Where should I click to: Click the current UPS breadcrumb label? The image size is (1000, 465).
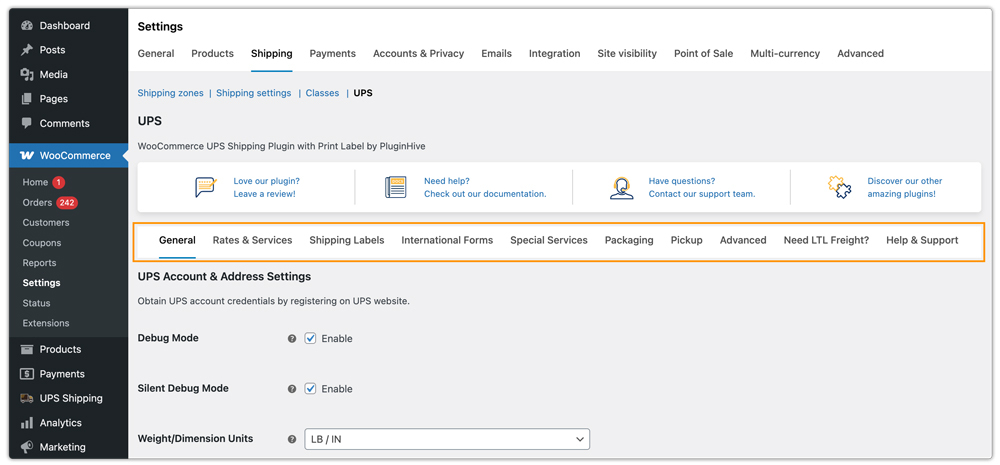[363, 93]
